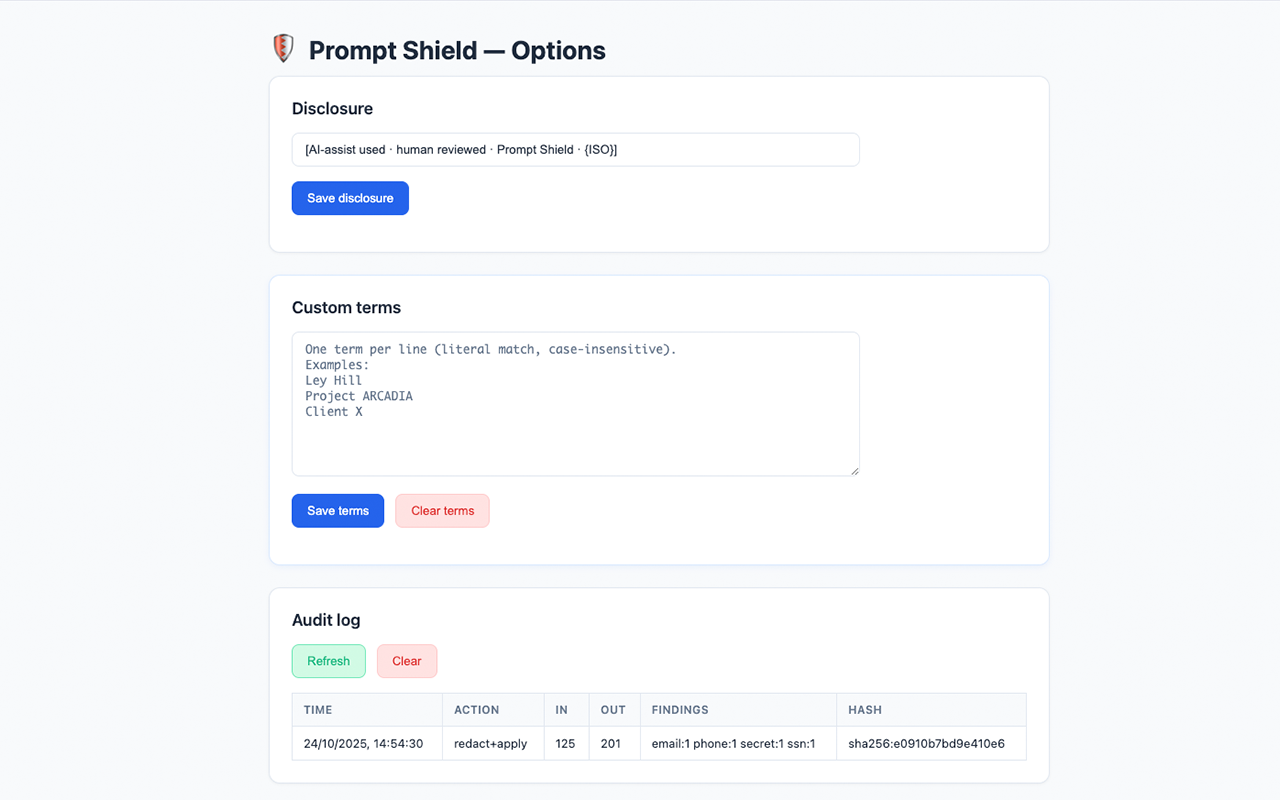
Task: Click the HASH column header
Action: coord(864,710)
